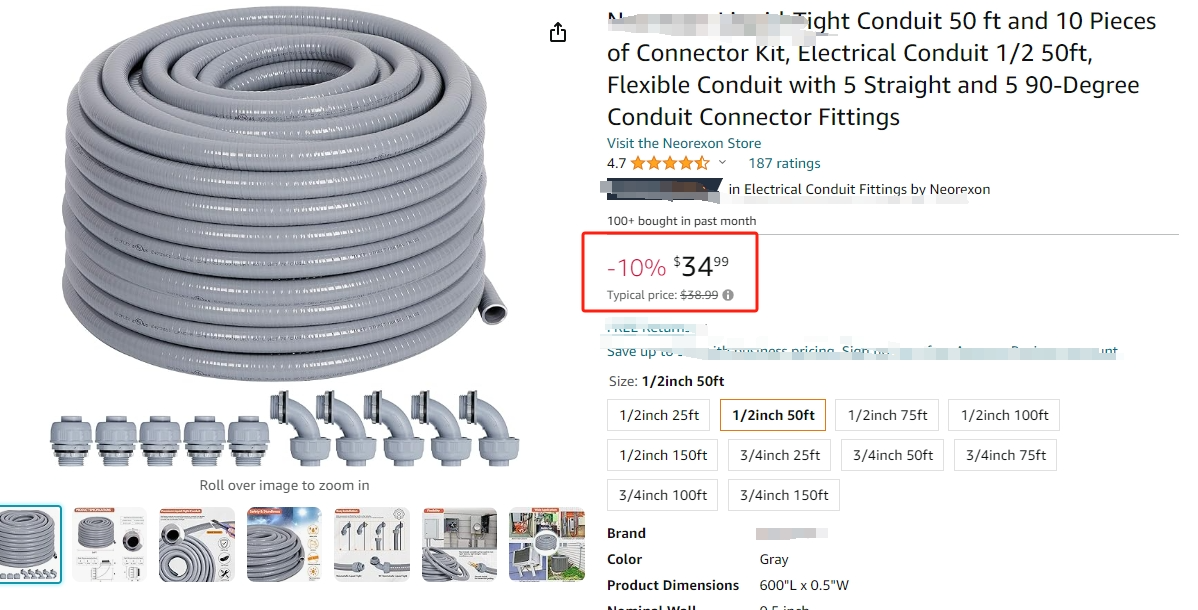
Task: Select the 3/4inch 50ft size option
Action: click(892, 455)
